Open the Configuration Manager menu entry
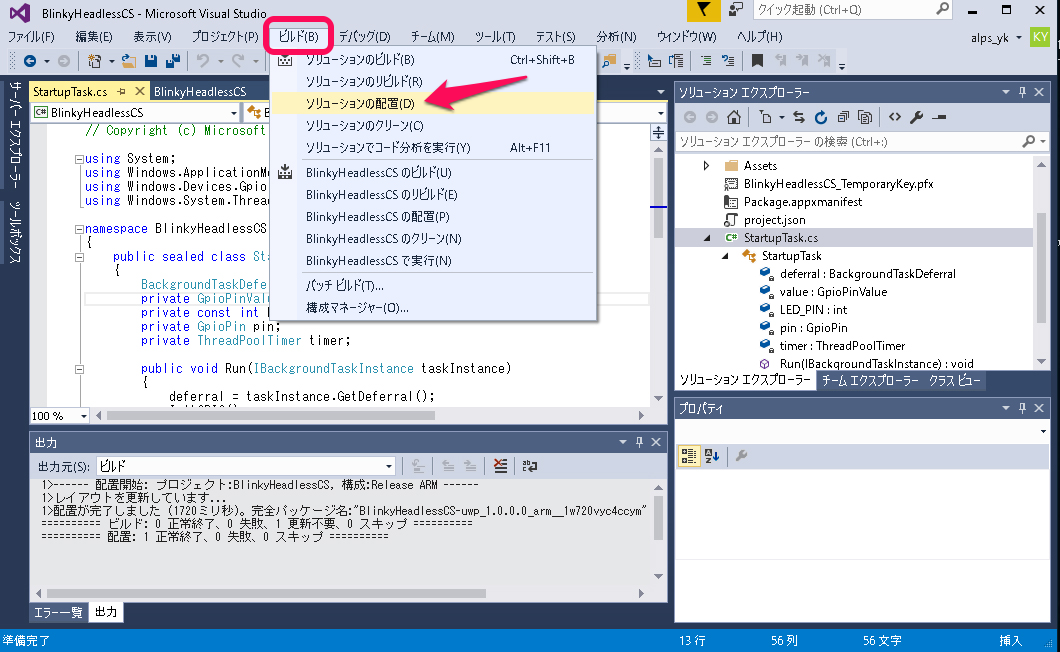 coord(433,308)
